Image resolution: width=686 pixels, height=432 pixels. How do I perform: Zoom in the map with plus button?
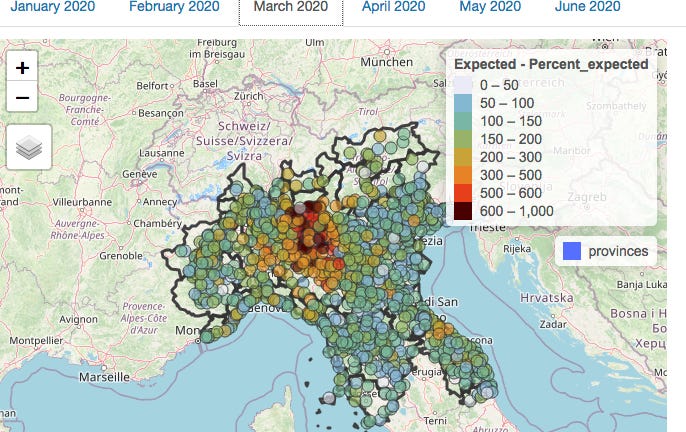[x=22, y=67]
